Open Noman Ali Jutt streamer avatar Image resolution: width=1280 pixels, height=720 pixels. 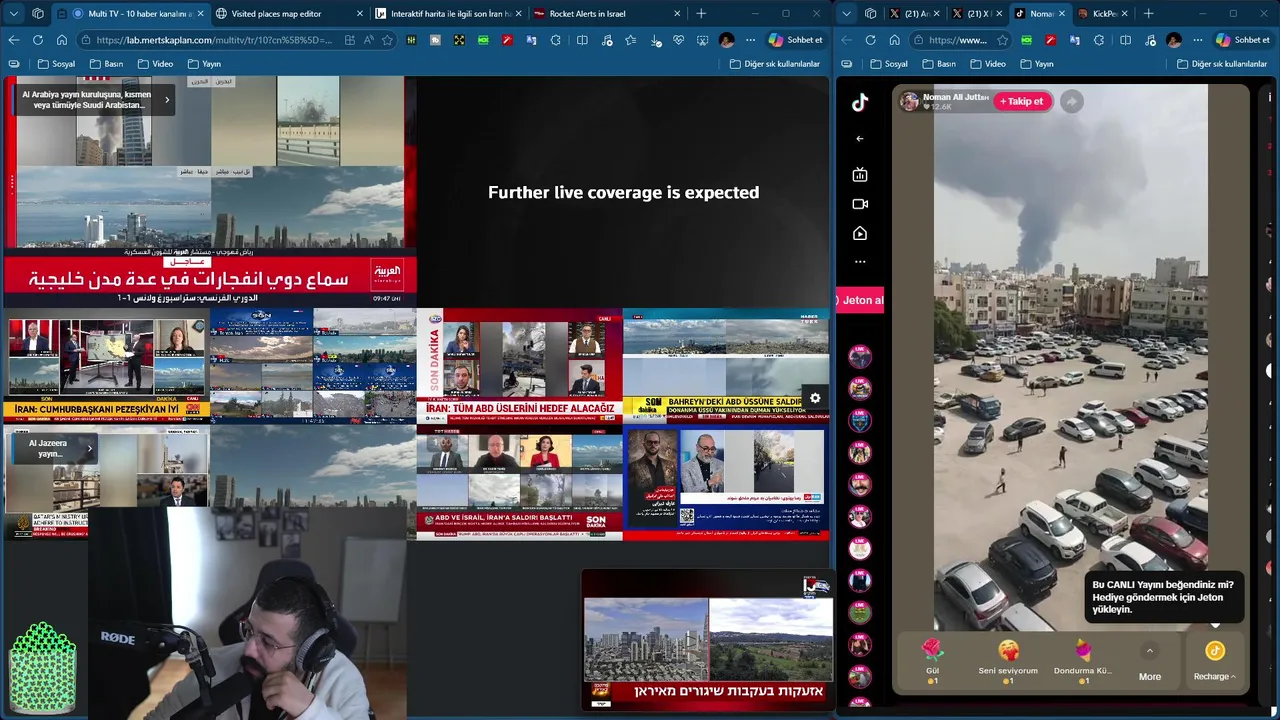[x=909, y=101]
